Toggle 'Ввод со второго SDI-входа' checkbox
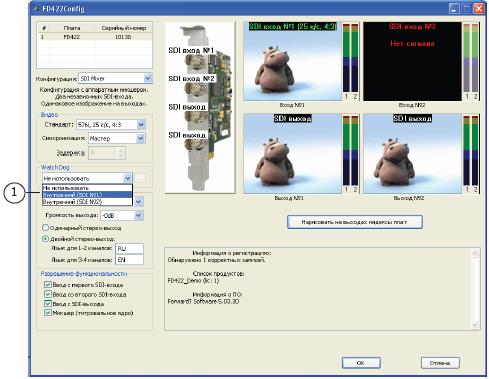489x379 pixels. (x=48, y=294)
